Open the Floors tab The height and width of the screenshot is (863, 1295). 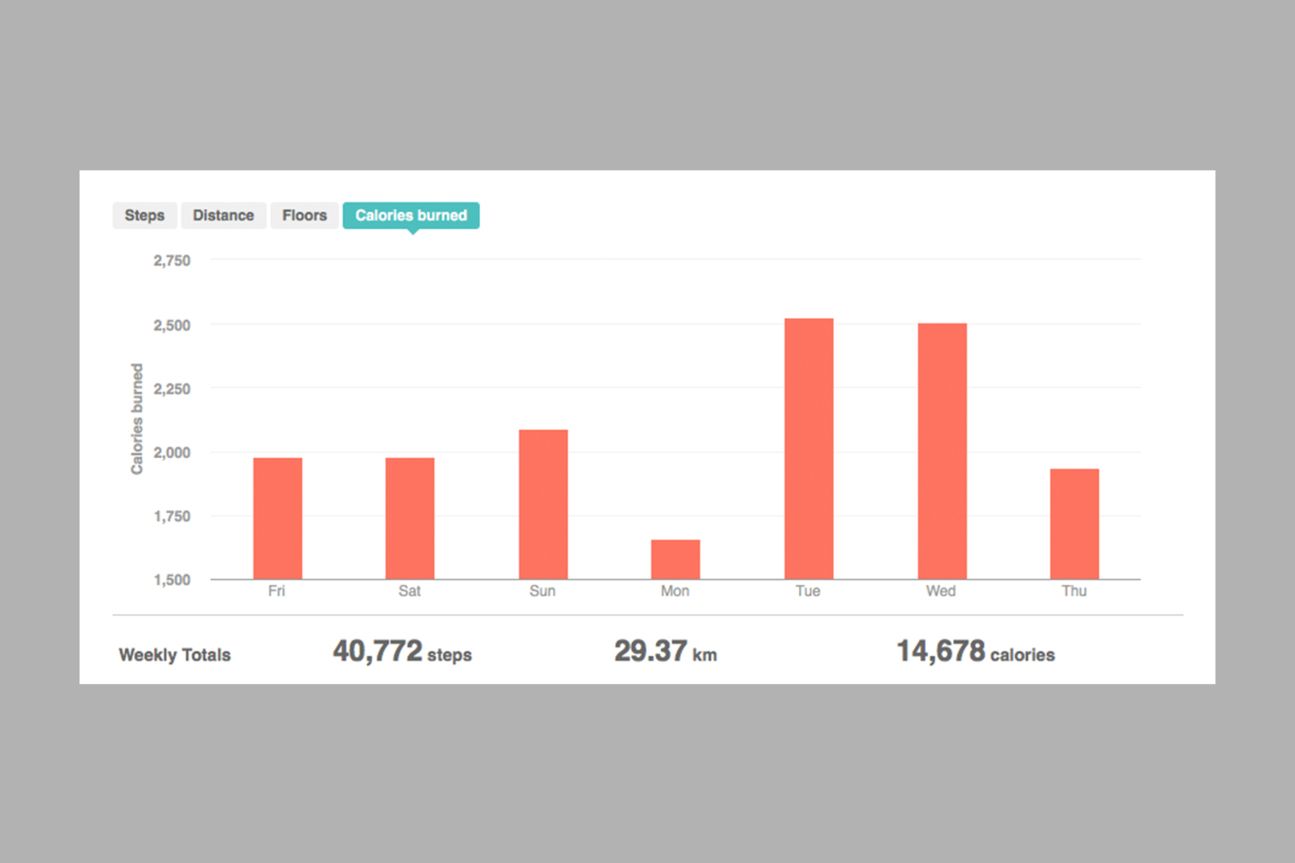[304, 215]
